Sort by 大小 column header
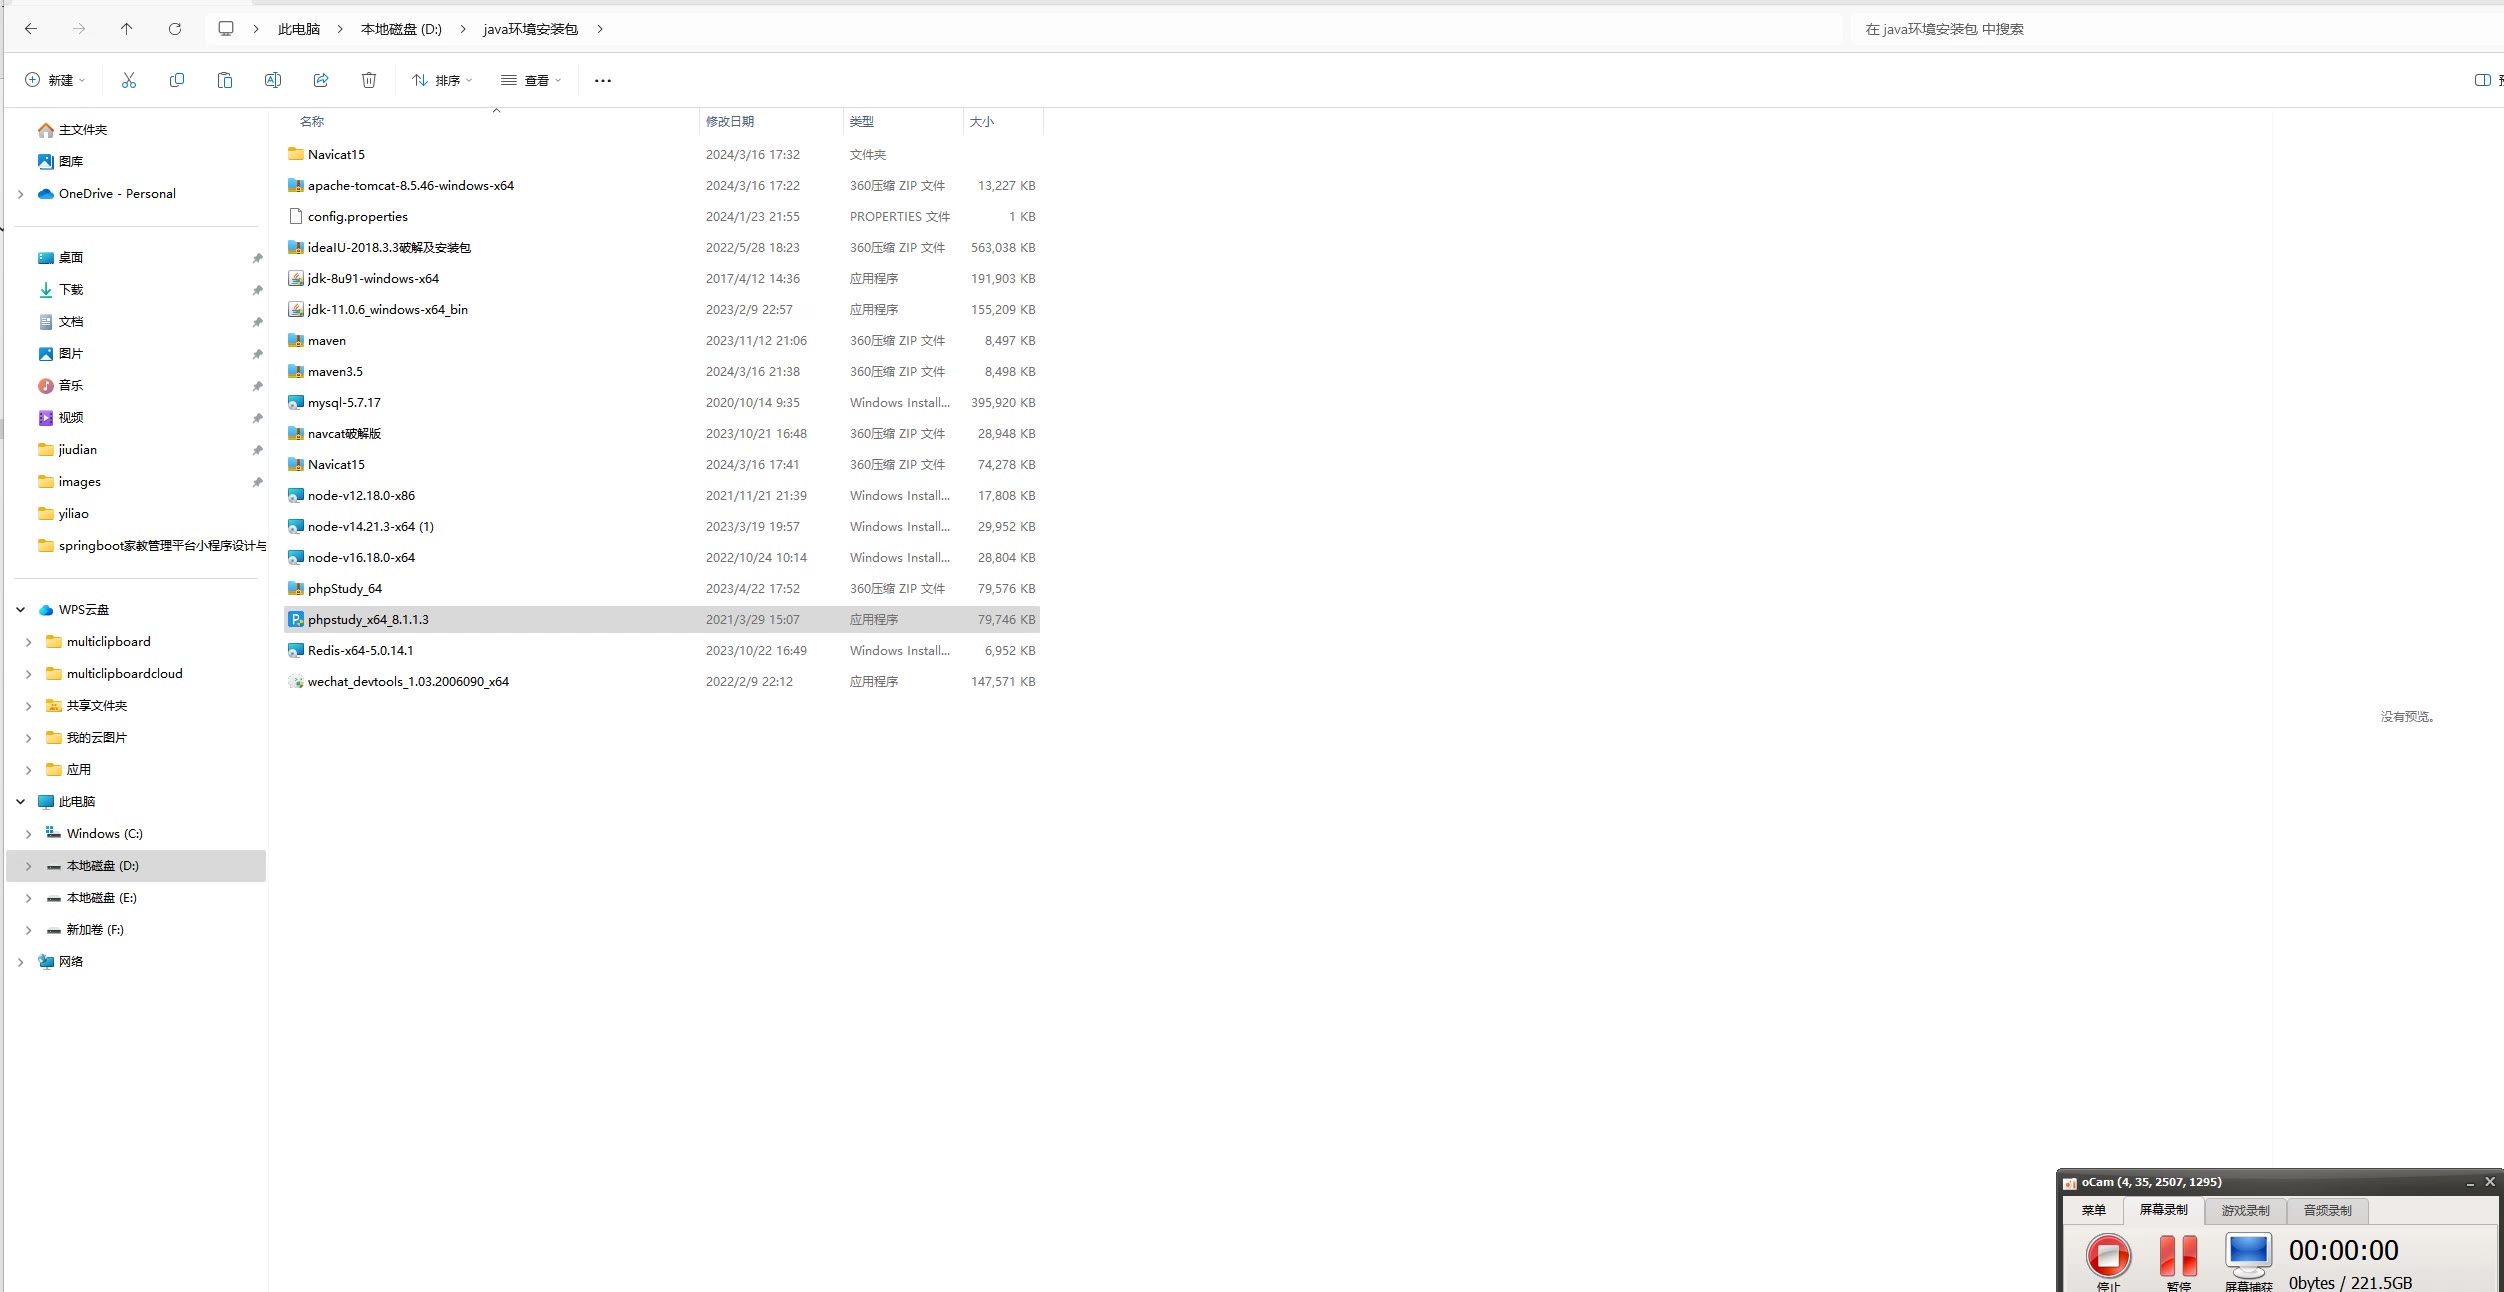Image resolution: width=2504 pixels, height=1292 pixels. pos(1002,122)
